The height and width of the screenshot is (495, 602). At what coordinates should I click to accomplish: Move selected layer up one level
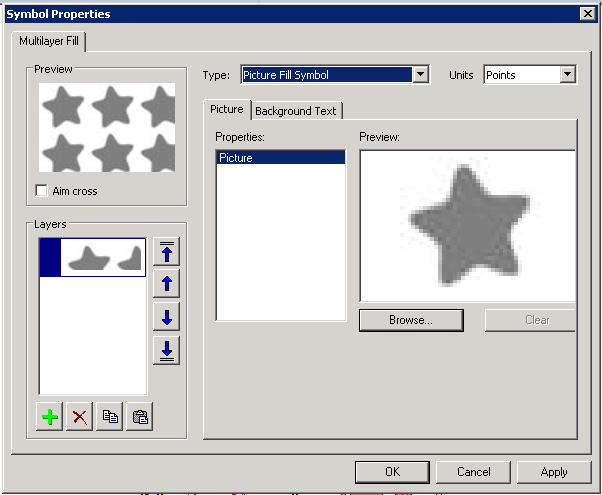166,284
